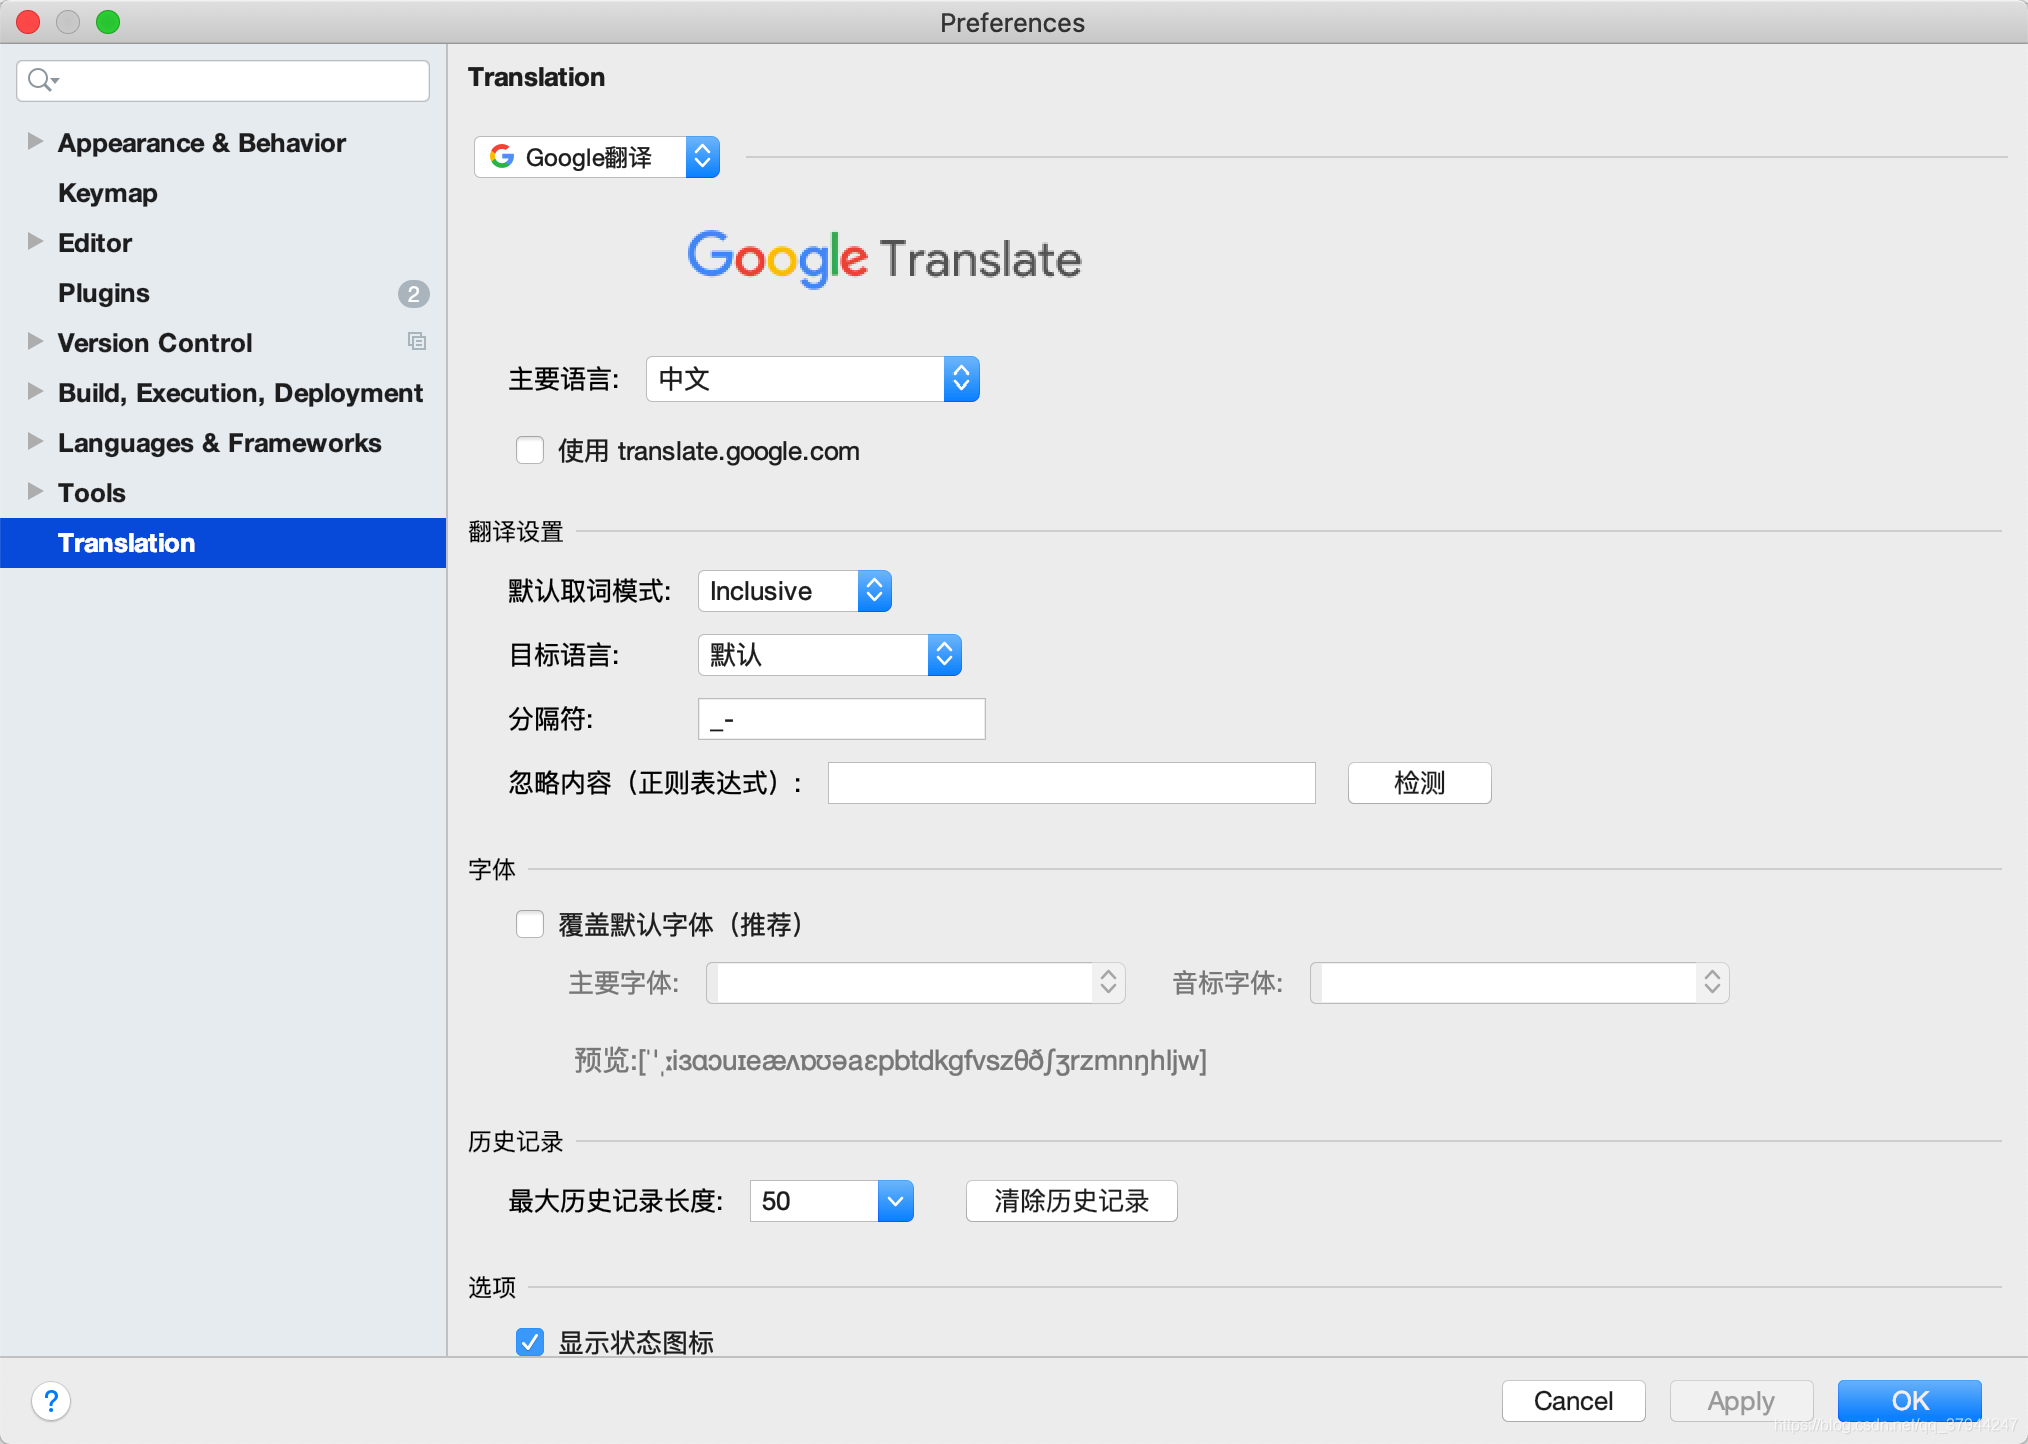Click 清除历史记录 clear history button
The height and width of the screenshot is (1444, 2028).
1070,1200
